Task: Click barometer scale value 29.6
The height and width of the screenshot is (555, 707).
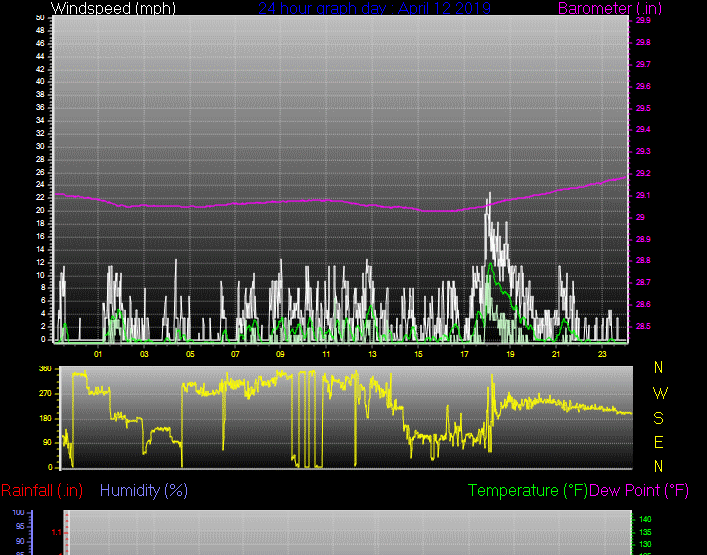Action: 643,86
